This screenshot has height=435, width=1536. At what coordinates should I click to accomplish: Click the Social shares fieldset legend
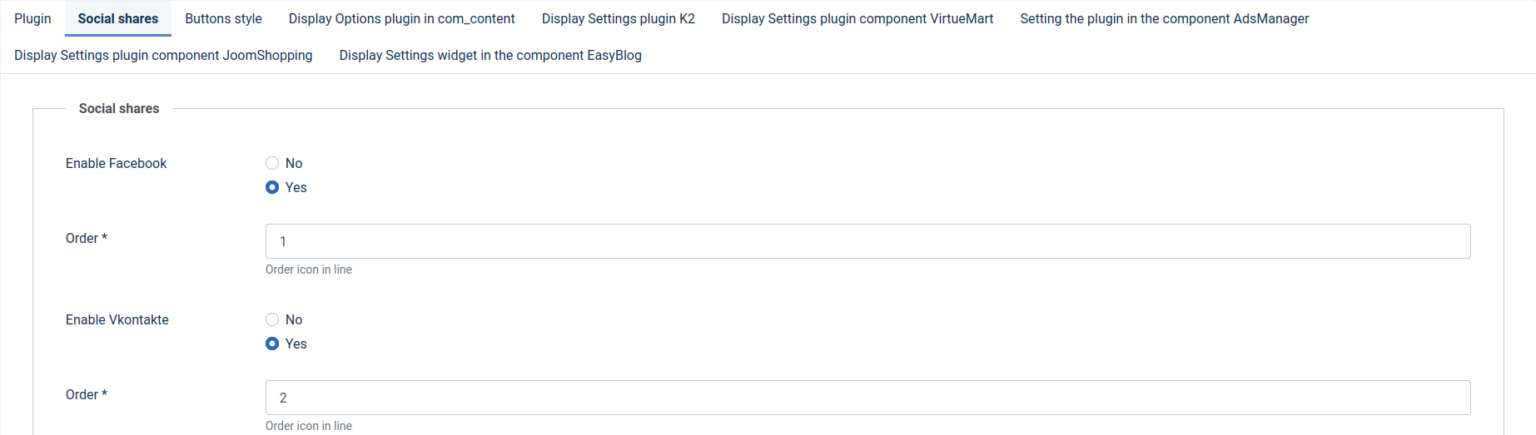pos(119,109)
